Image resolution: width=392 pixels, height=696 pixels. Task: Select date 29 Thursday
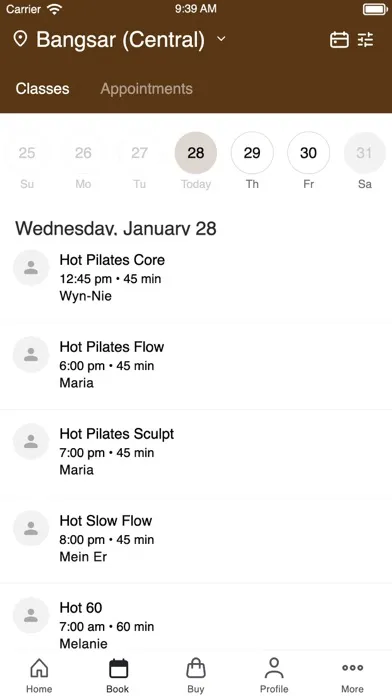pyautogui.click(x=252, y=161)
